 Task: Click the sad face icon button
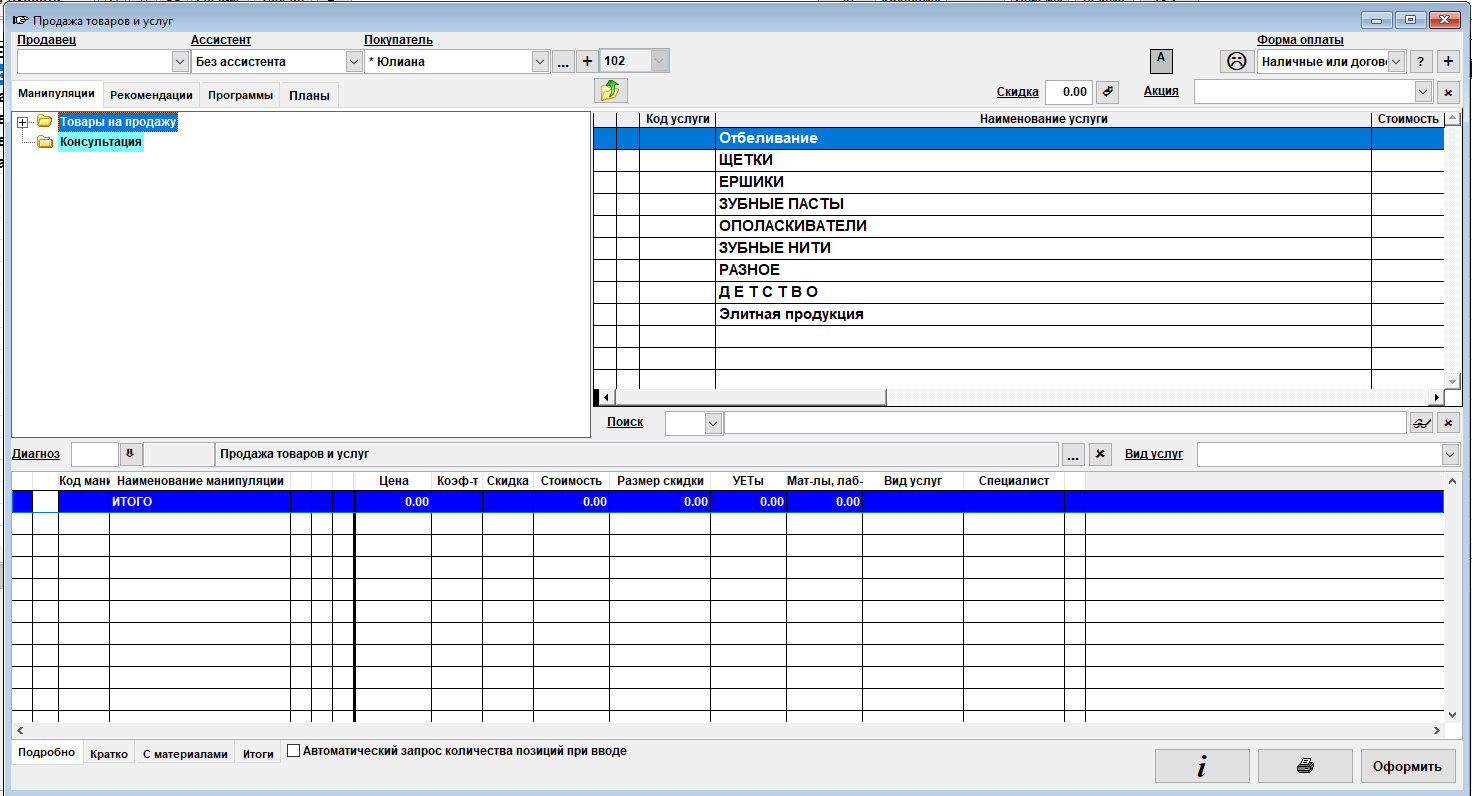[1237, 61]
